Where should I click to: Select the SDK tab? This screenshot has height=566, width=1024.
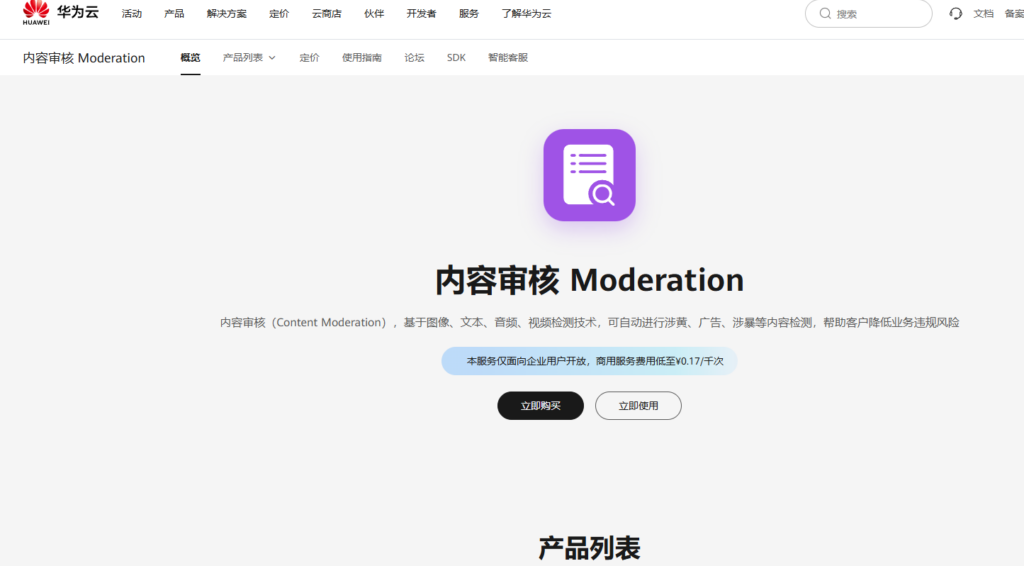456,57
